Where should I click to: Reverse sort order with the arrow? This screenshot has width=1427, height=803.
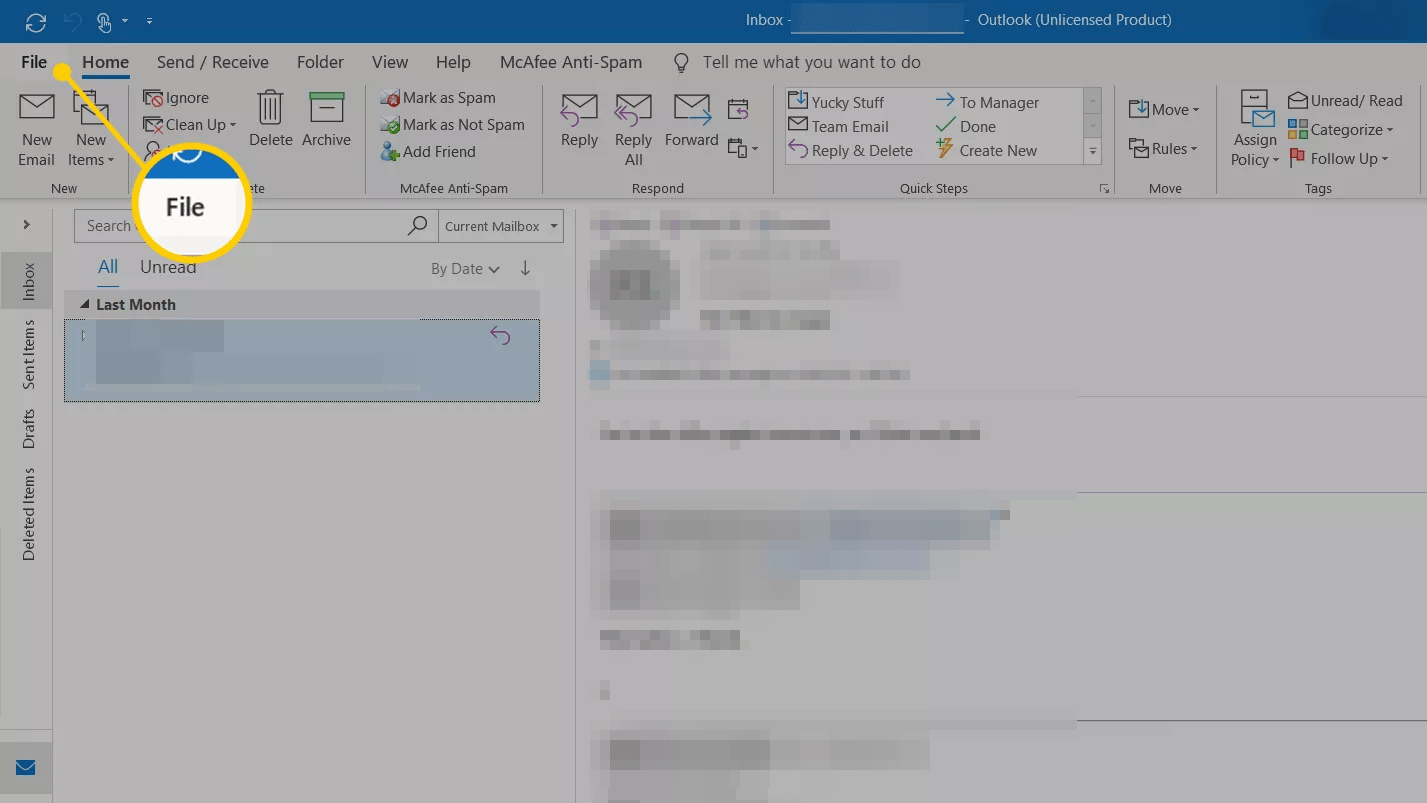pos(525,268)
